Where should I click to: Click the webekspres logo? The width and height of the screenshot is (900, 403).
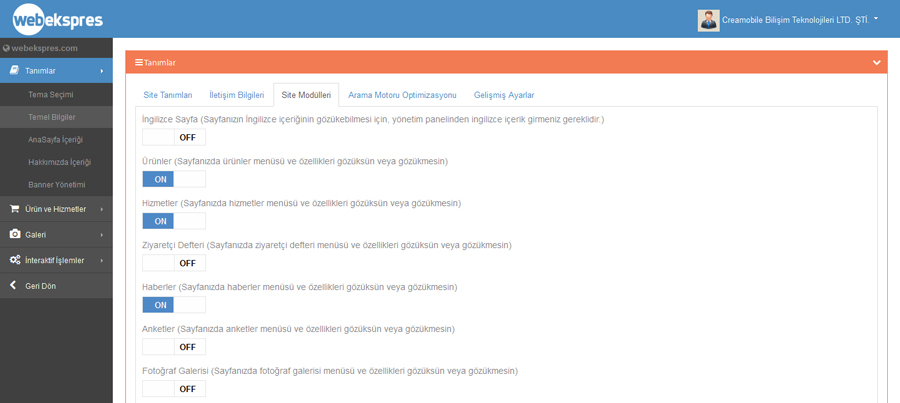57,19
